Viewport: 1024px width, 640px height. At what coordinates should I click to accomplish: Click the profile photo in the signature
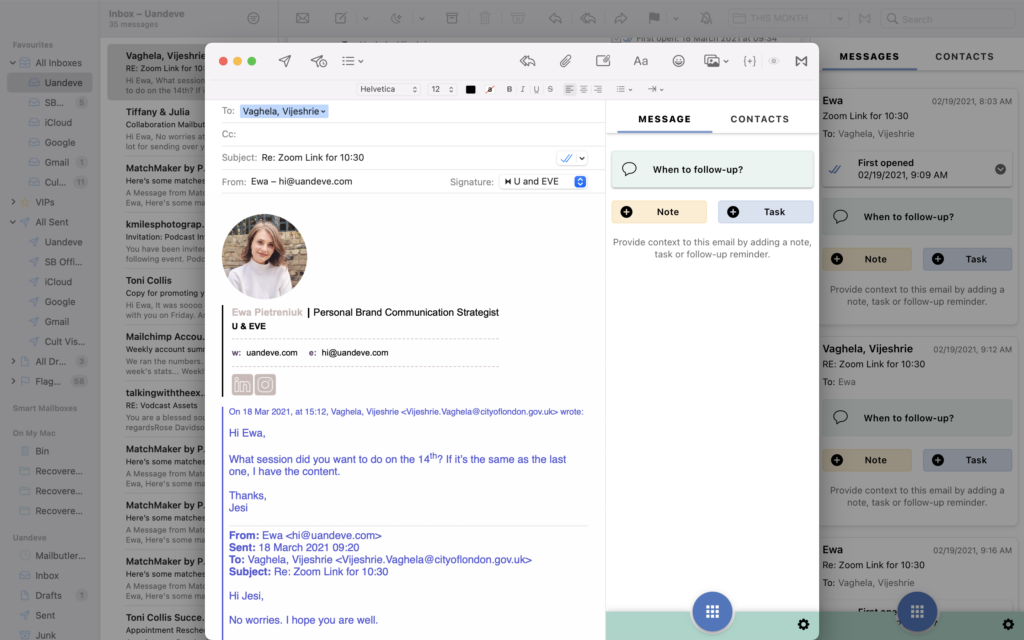pyautogui.click(x=264, y=256)
